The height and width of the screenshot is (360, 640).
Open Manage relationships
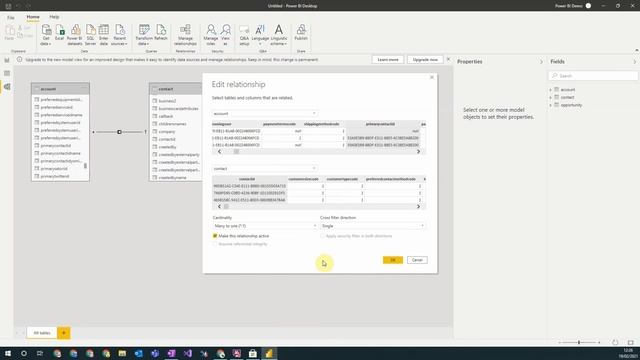(185, 35)
